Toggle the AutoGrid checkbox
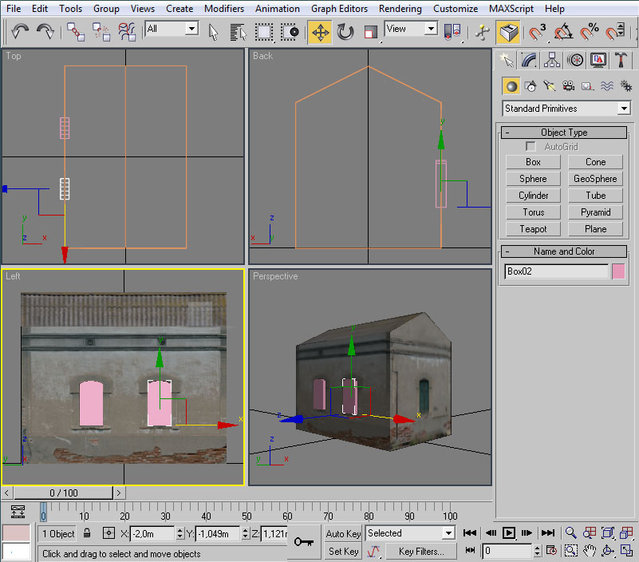The height and width of the screenshot is (562, 639). tap(531, 147)
